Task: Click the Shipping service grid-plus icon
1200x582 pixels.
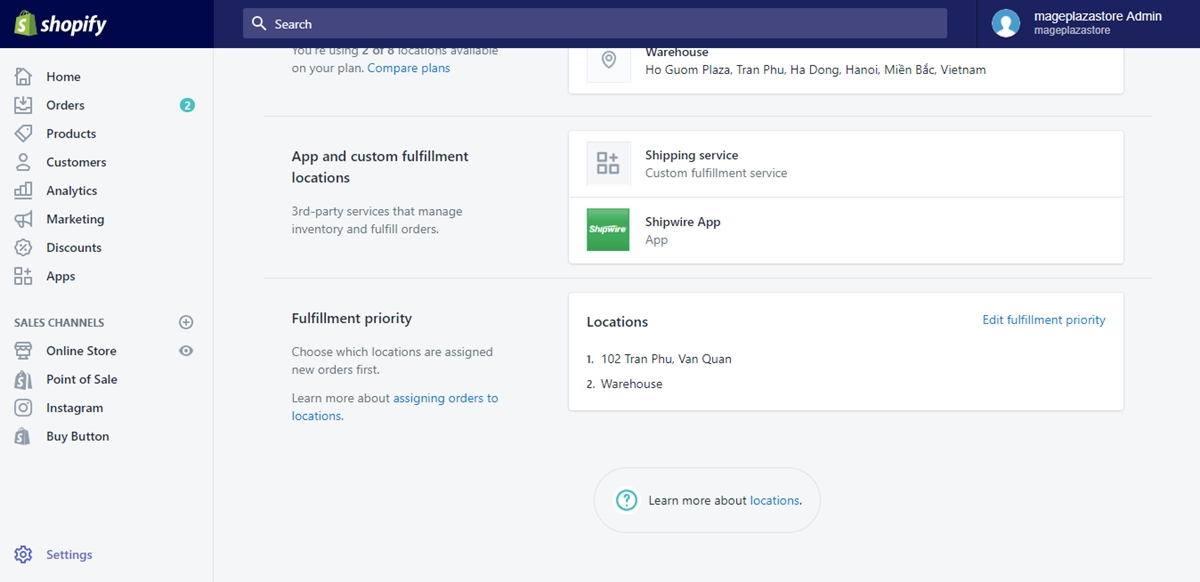Action: (608, 163)
